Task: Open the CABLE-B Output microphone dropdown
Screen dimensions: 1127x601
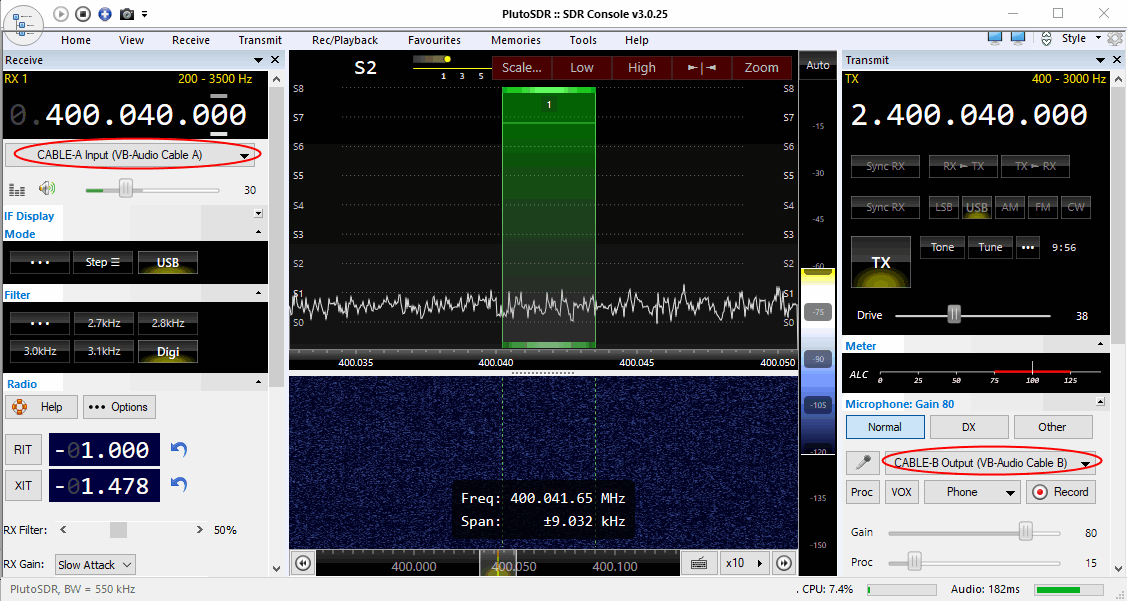Action: click(x=991, y=463)
